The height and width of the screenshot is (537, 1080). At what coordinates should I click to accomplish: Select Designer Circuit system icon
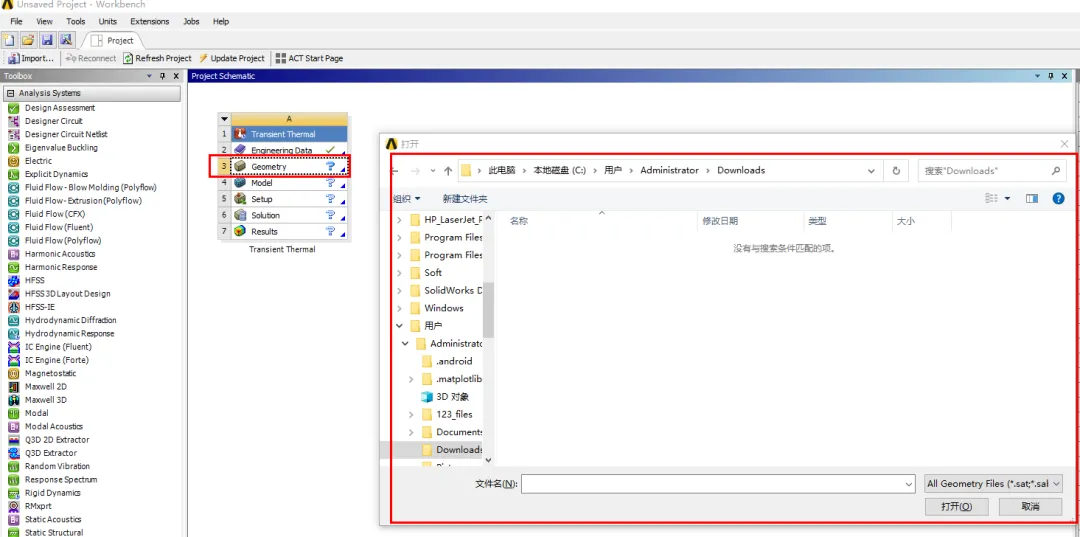pyautogui.click(x=12, y=121)
